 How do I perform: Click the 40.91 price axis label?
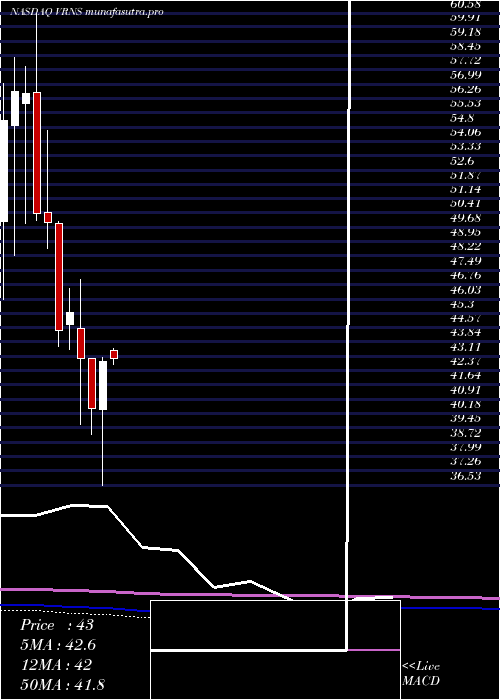coord(465,390)
